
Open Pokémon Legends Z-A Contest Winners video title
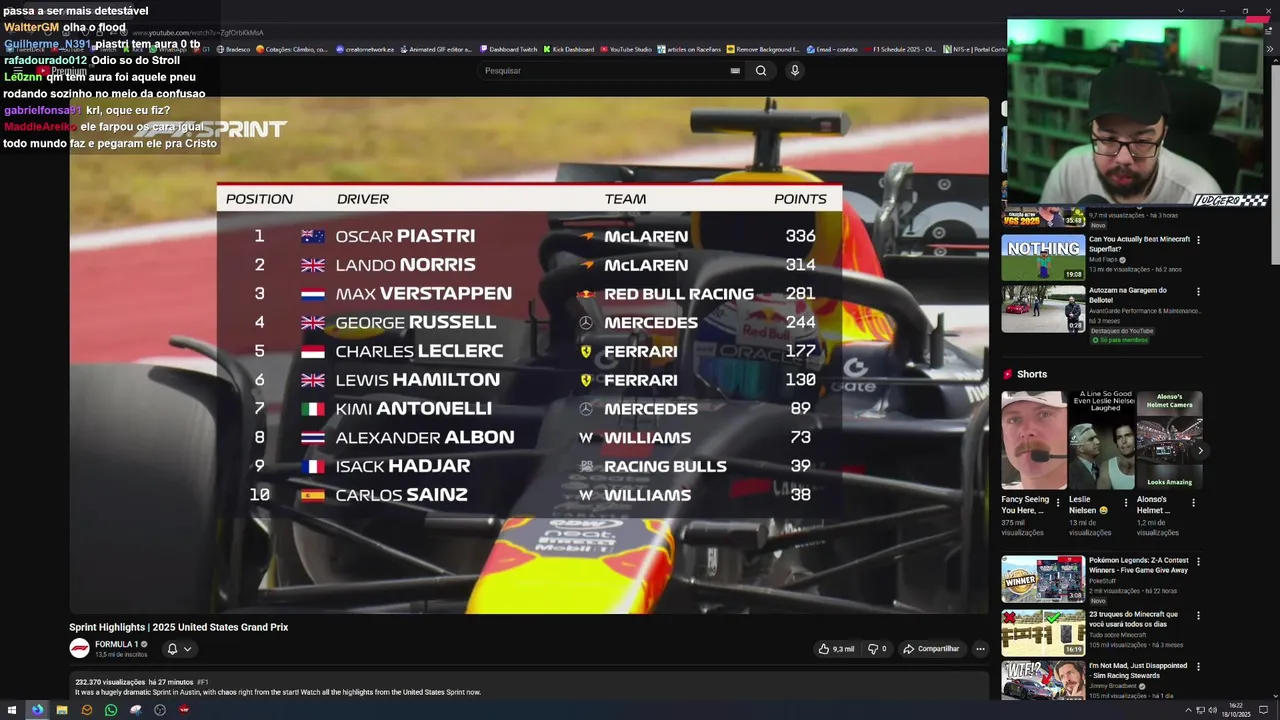pyautogui.click(x=1138, y=565)
